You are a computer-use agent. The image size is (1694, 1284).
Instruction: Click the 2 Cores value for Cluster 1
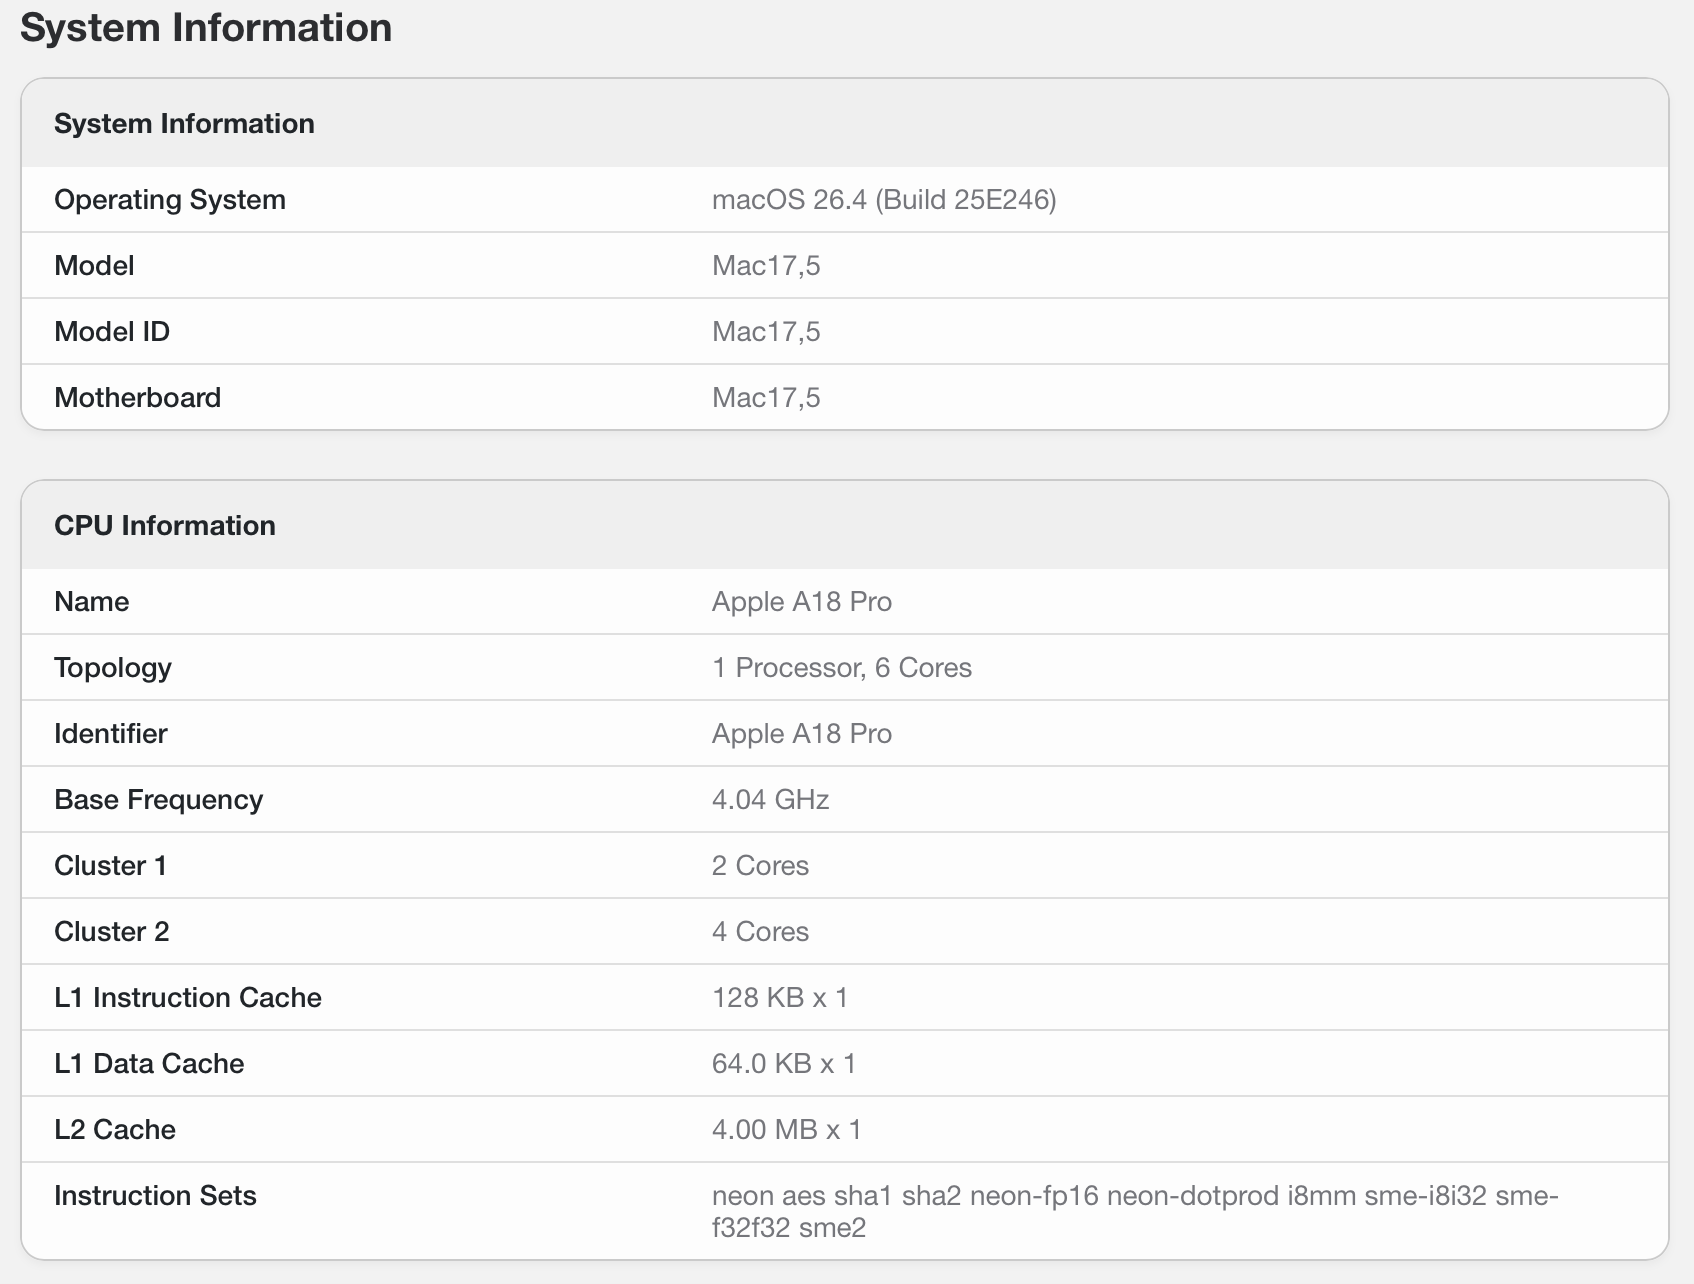pos(760,866)
